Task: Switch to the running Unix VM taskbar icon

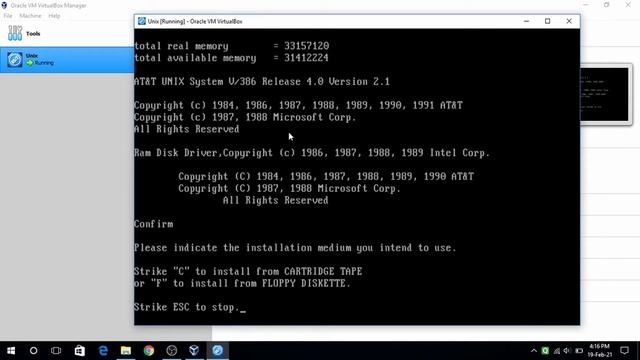Action: click(218, 351)
